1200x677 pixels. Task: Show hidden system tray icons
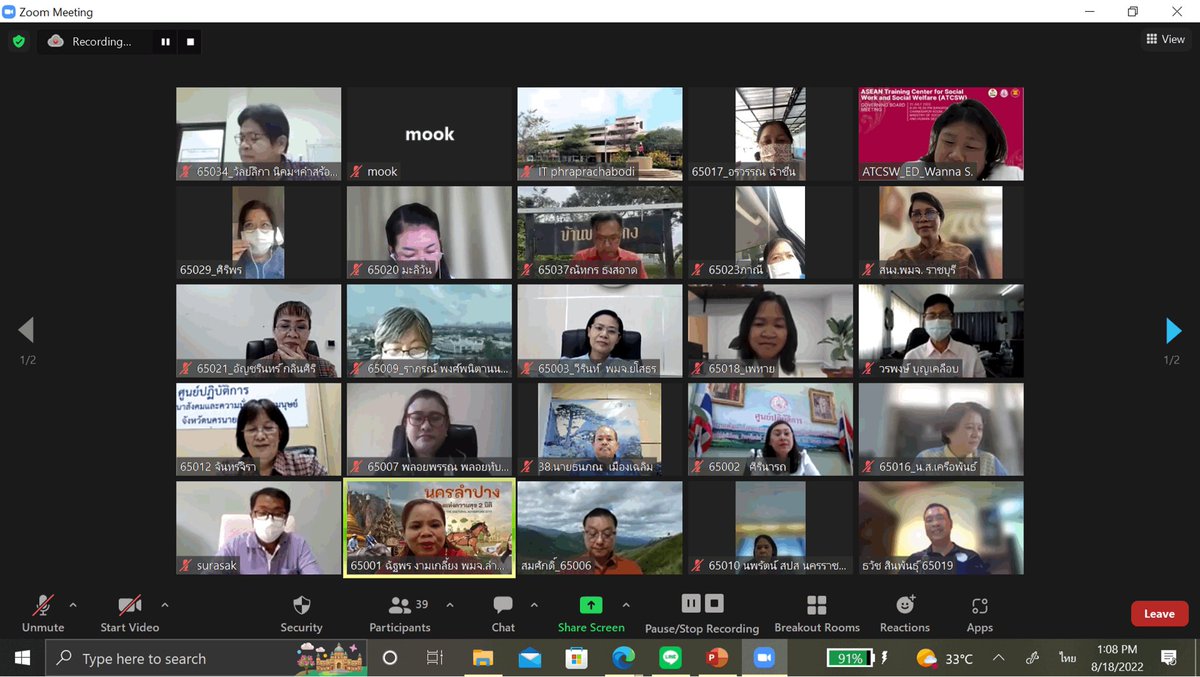point(999,658)
